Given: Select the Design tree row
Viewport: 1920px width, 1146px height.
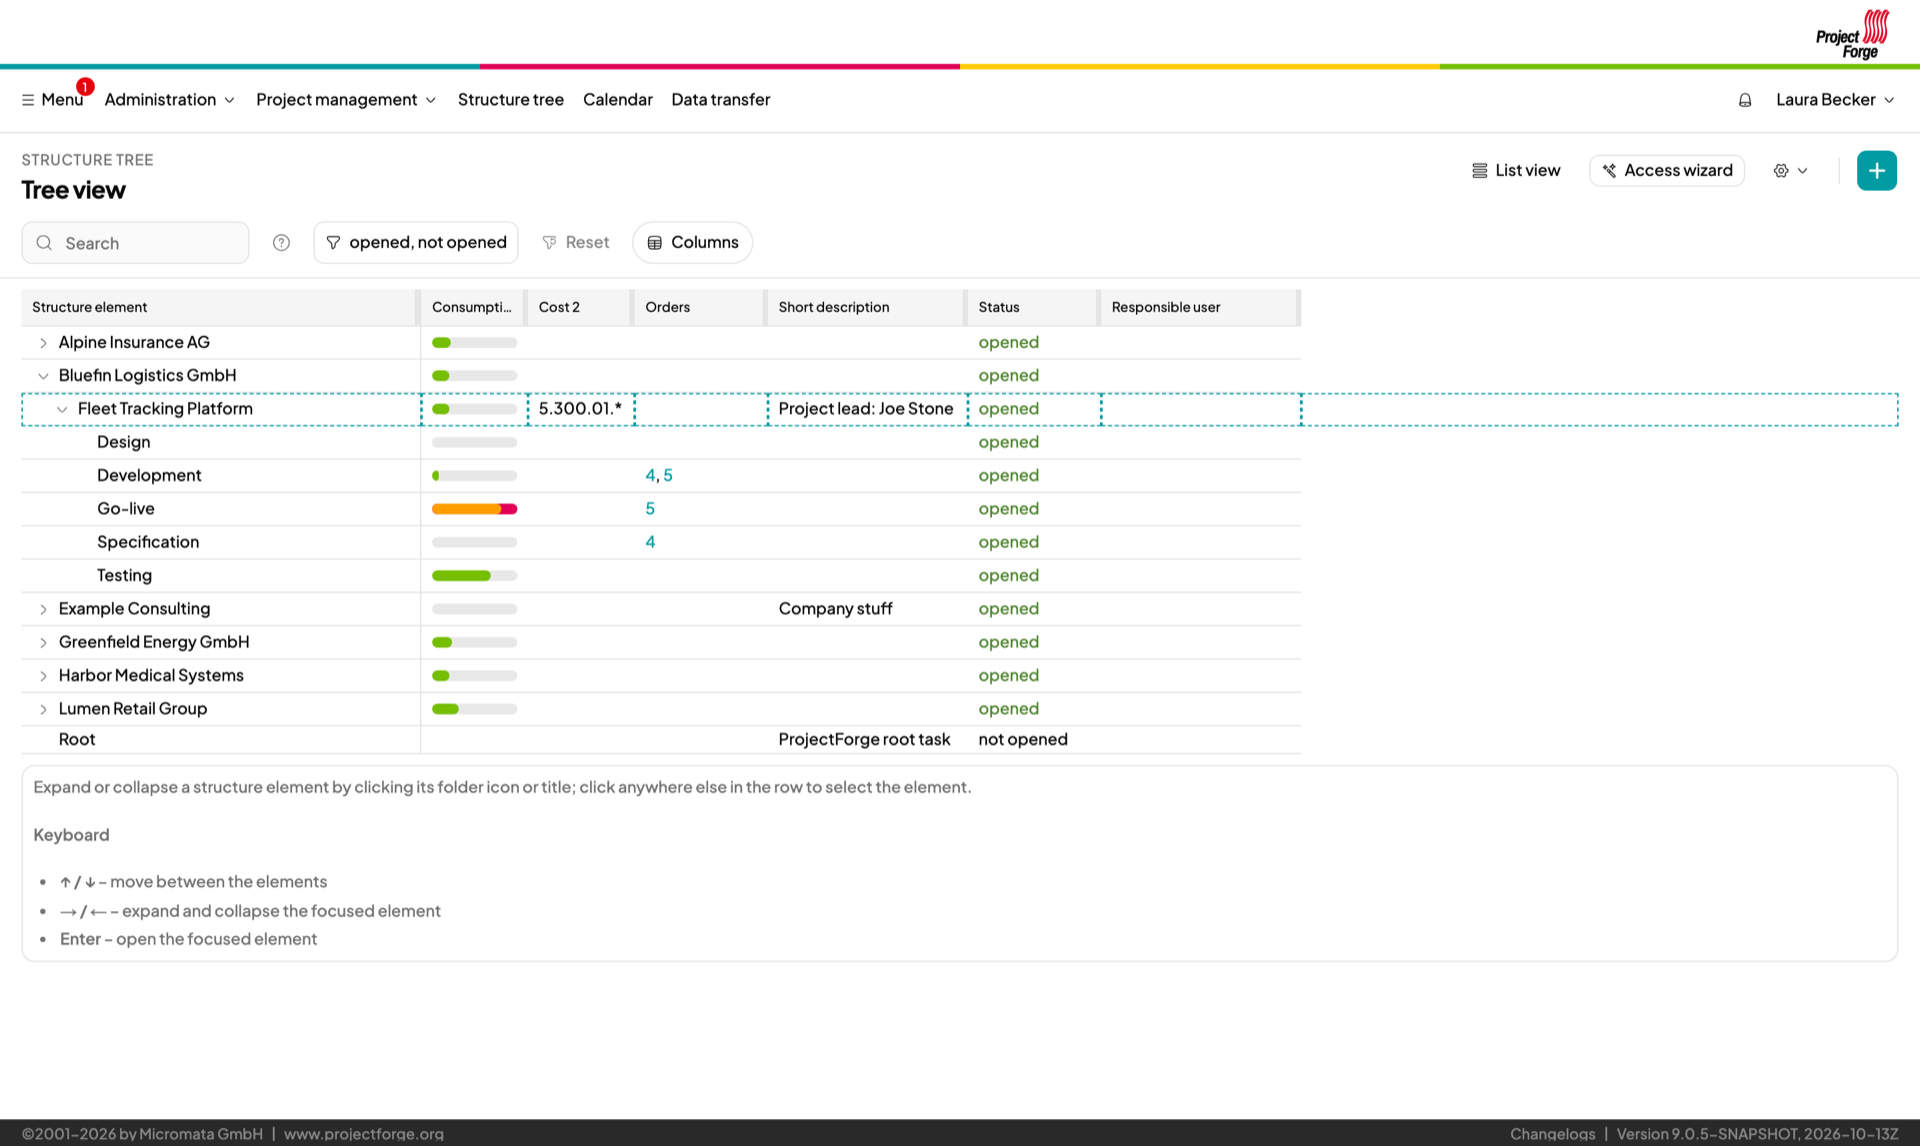Looking at the screenshot, I should (x=661, y=442).
